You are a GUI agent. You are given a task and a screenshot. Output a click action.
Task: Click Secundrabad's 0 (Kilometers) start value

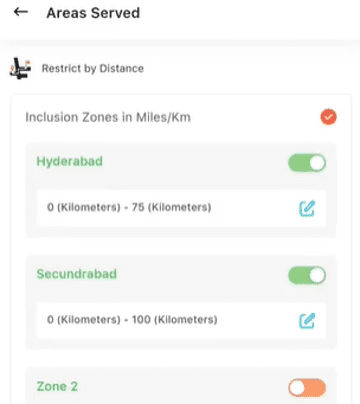(x=84, y=320)
